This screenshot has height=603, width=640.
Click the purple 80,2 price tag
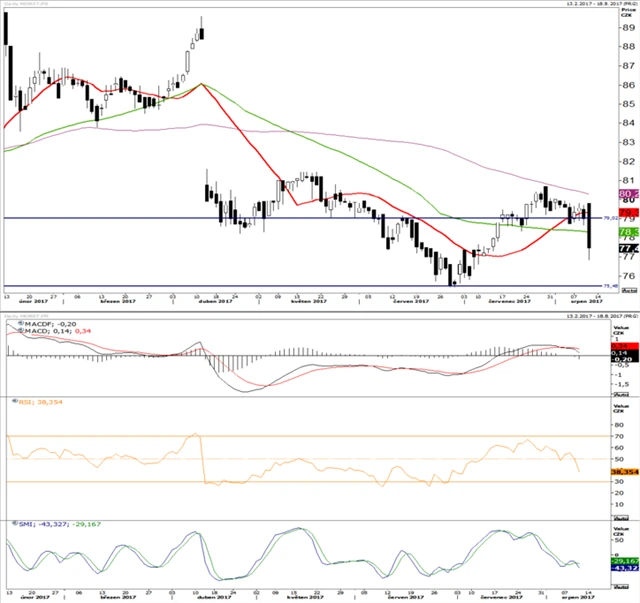pyautogui.click(x=629, y=194)
